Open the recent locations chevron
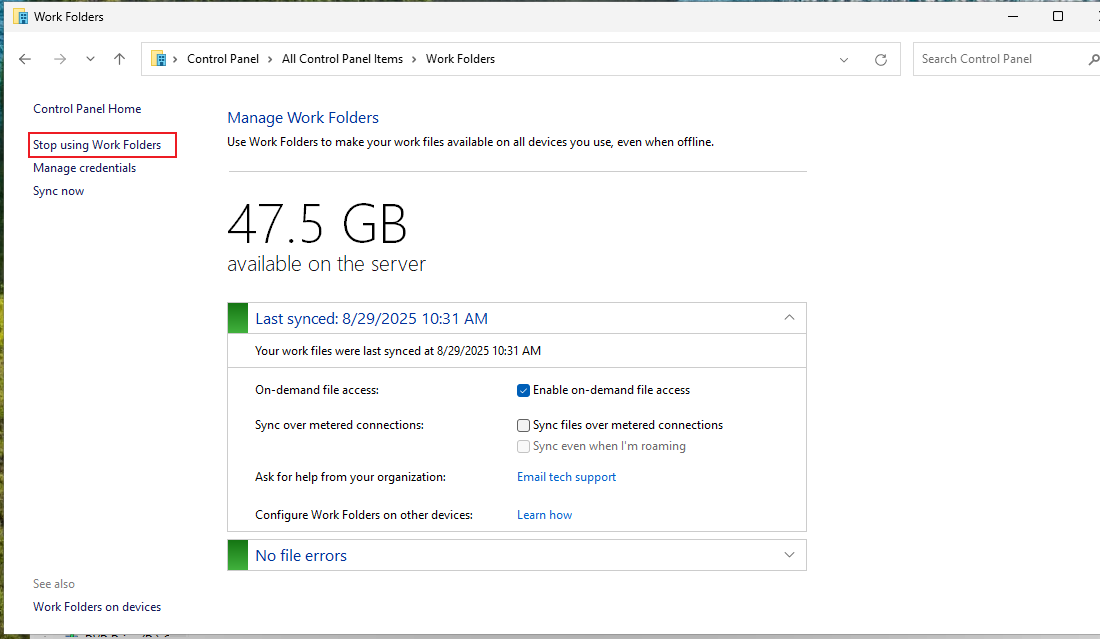1100x639 pixels. coord(90,59)
